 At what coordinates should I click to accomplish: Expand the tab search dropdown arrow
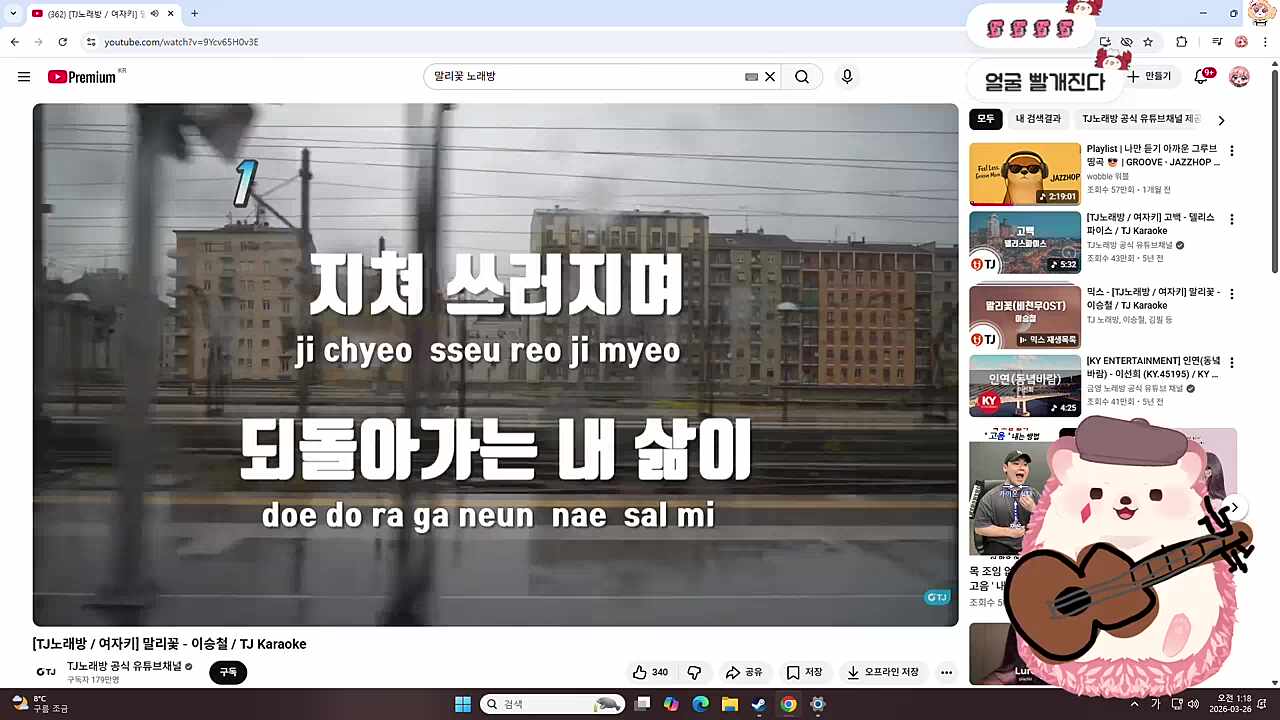13,13
